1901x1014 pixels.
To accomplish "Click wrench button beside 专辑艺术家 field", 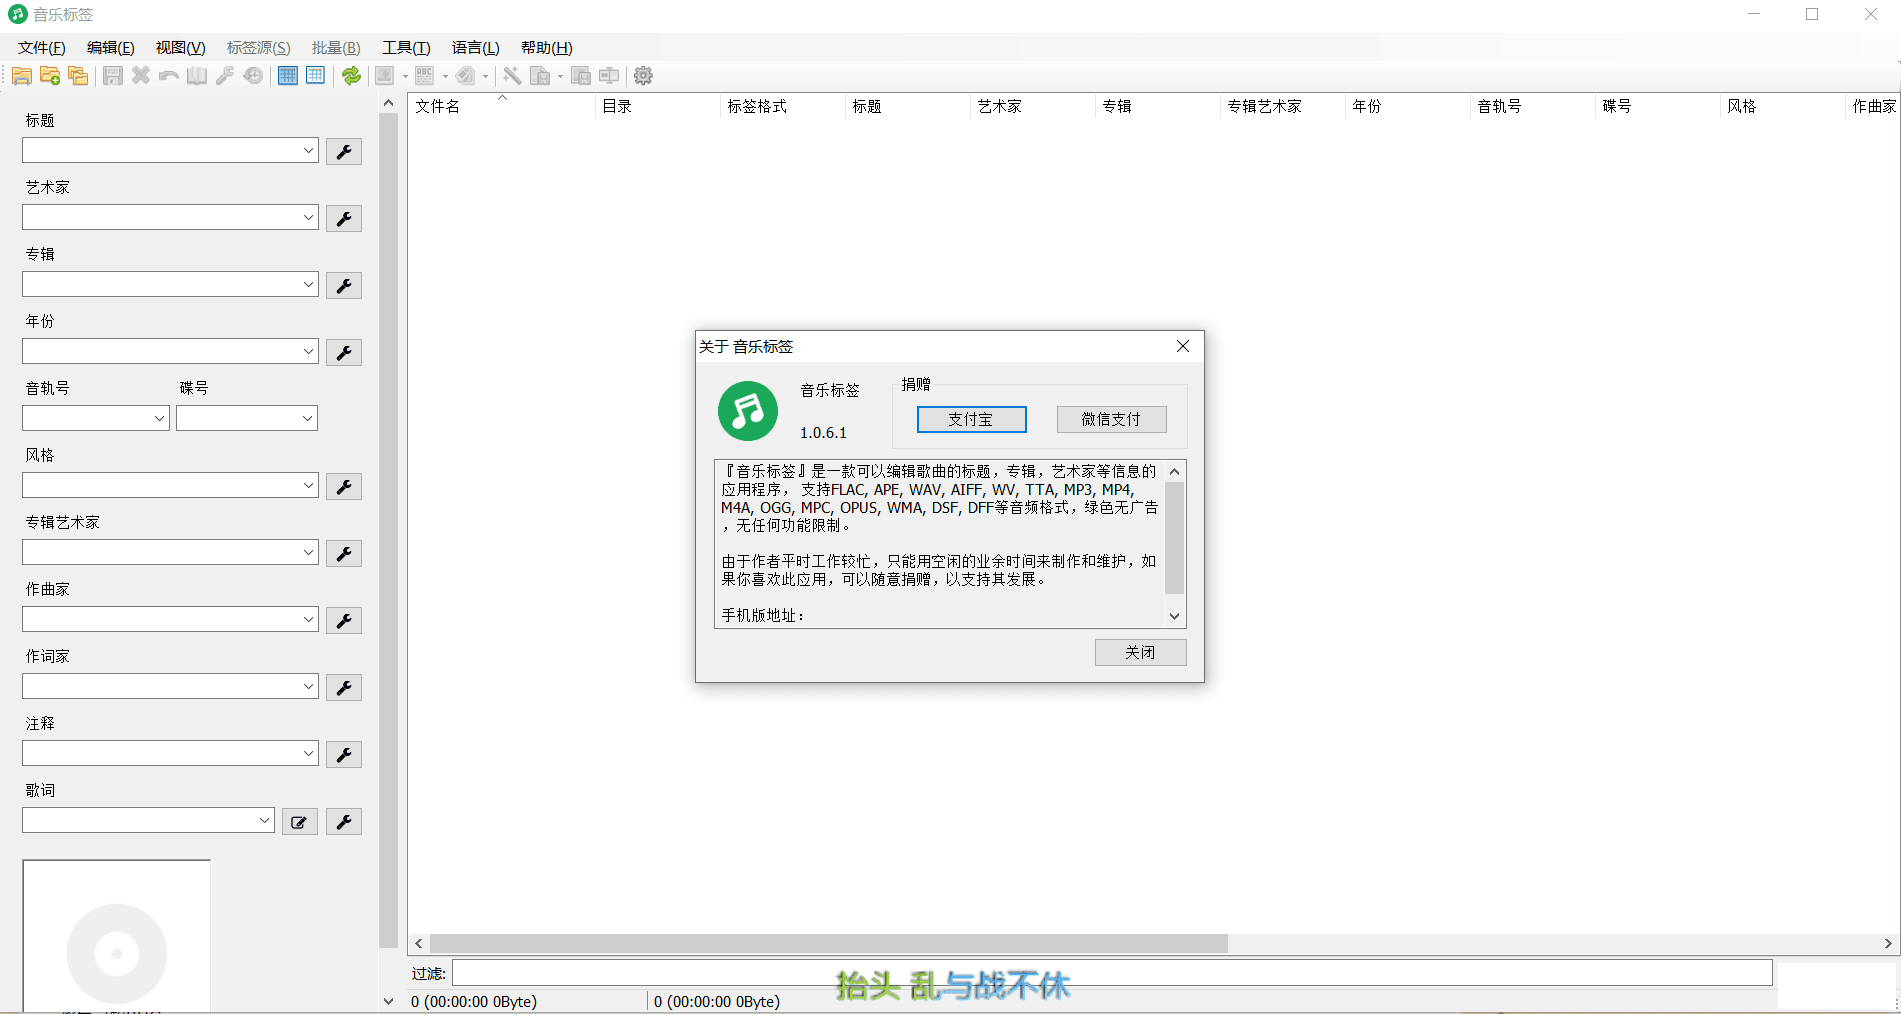I will (344, 553).
